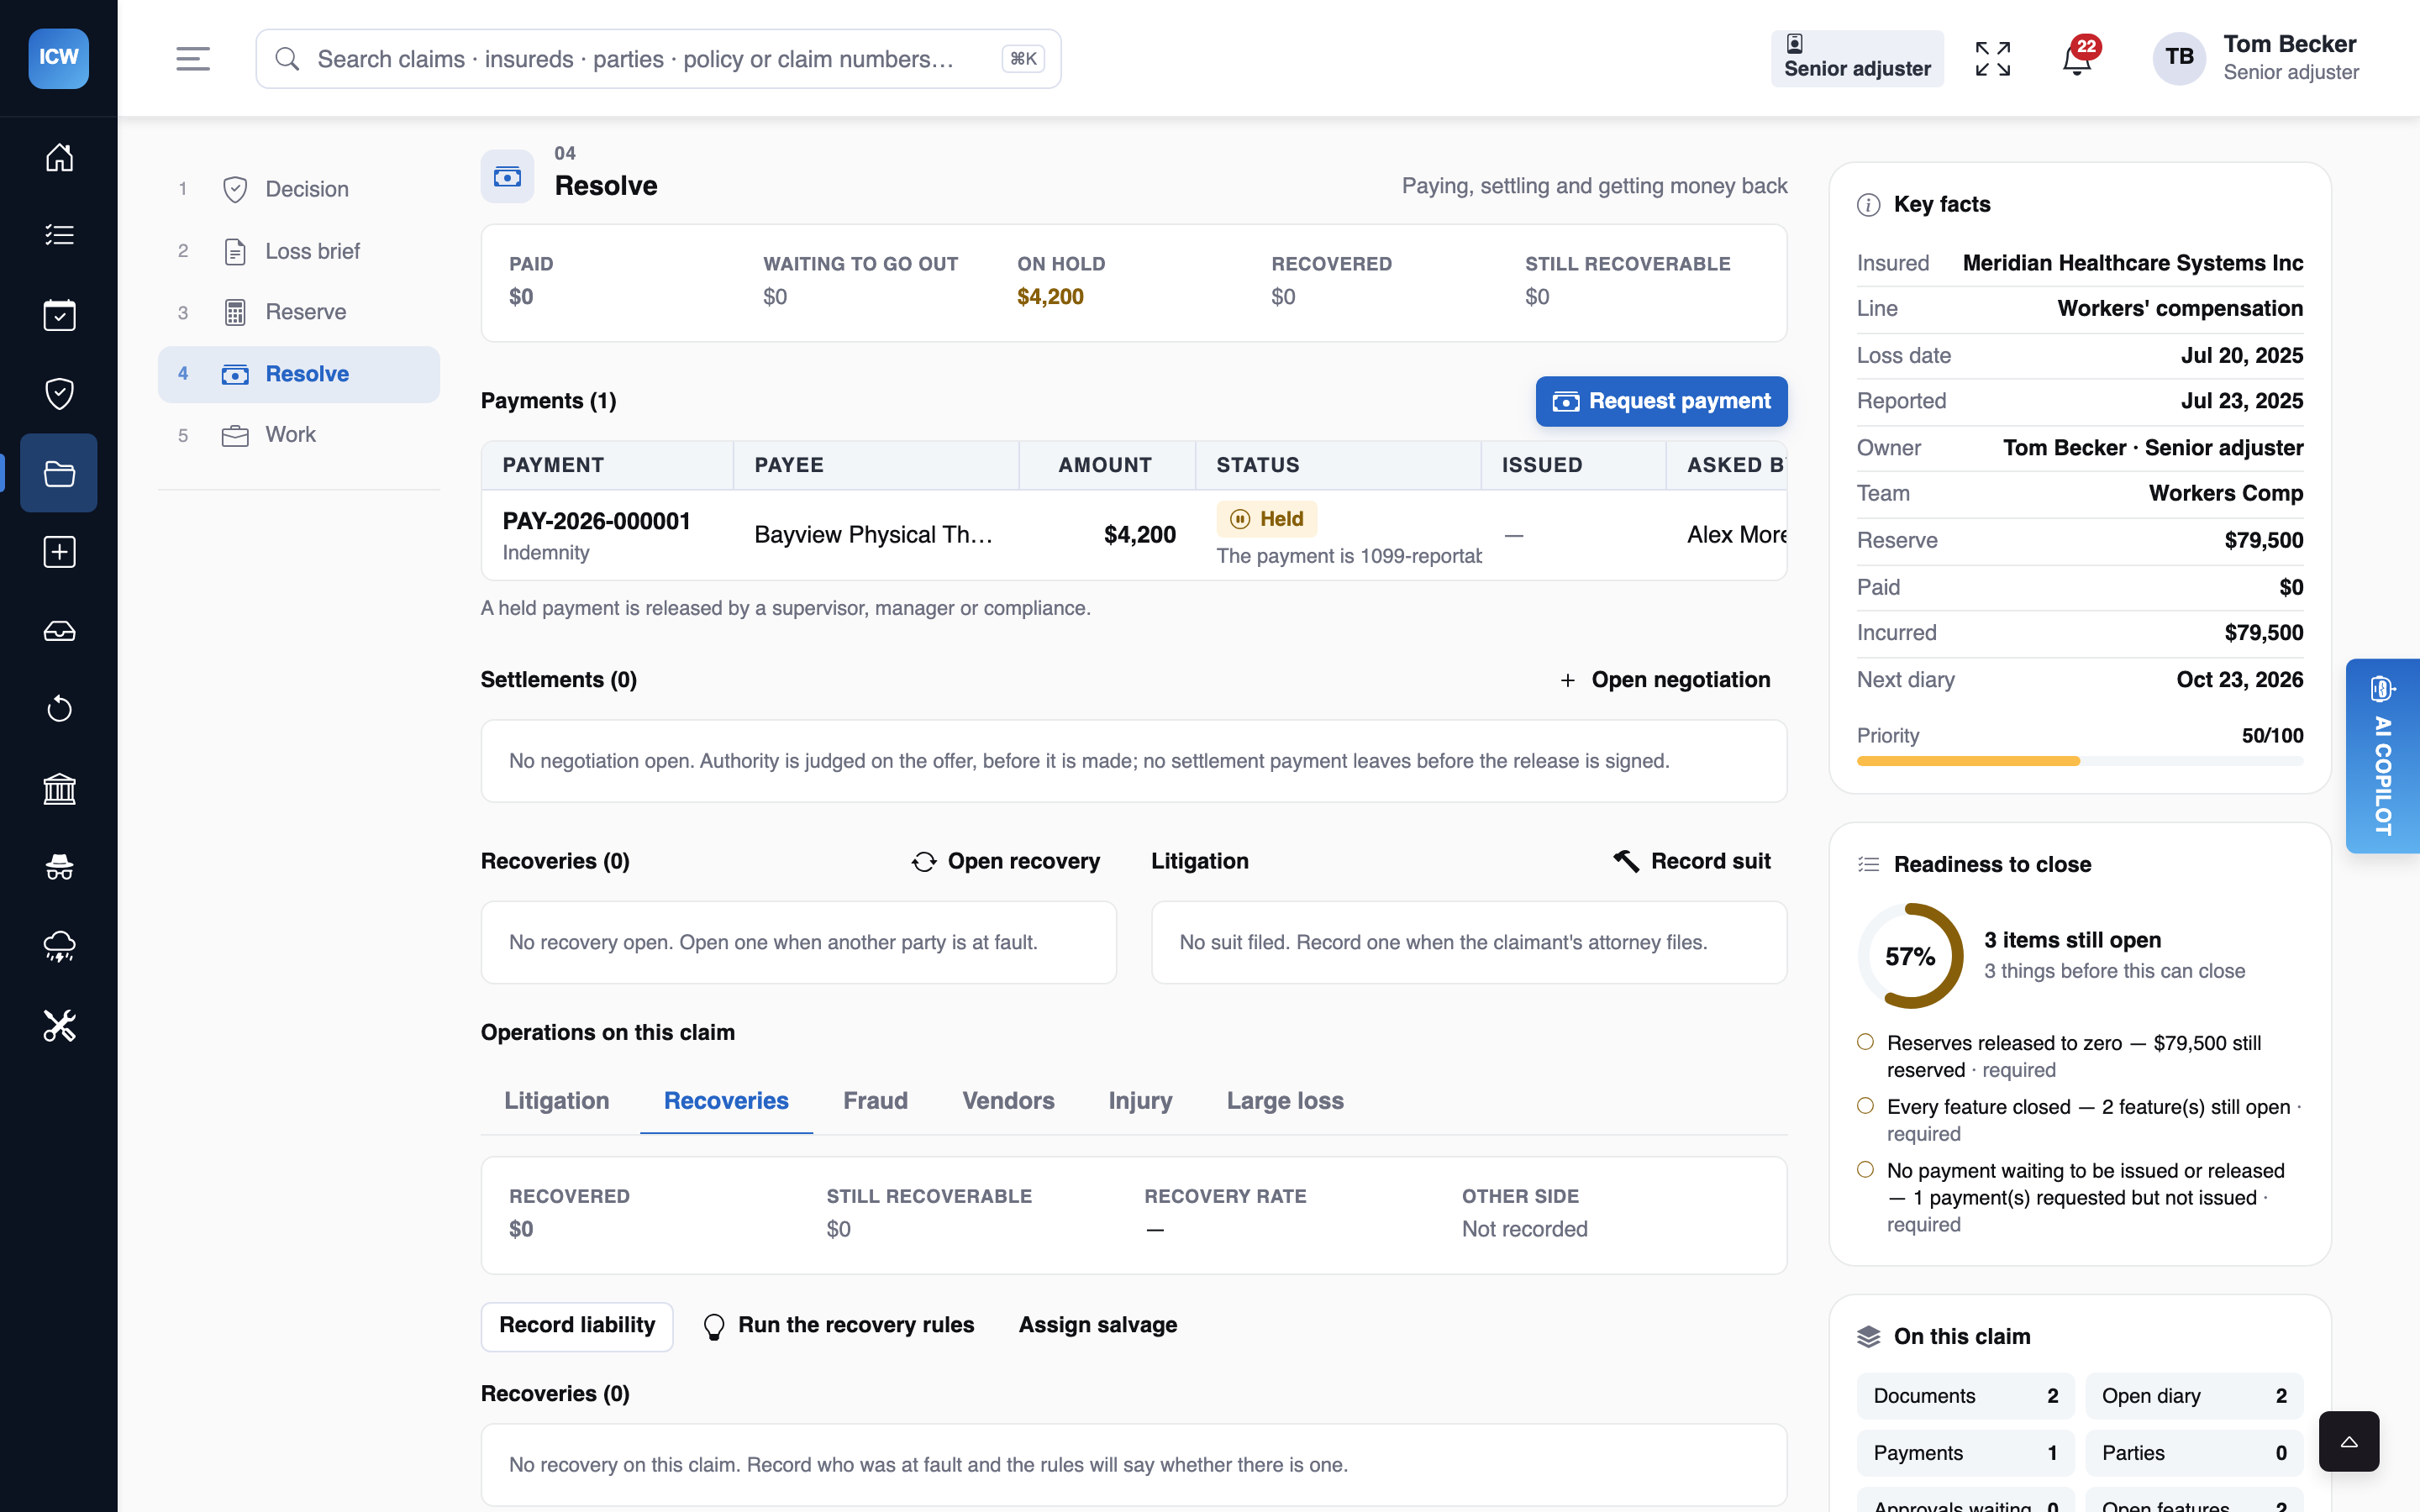
Task: Open Tom Becker user profile menu
Action: 2257,58
